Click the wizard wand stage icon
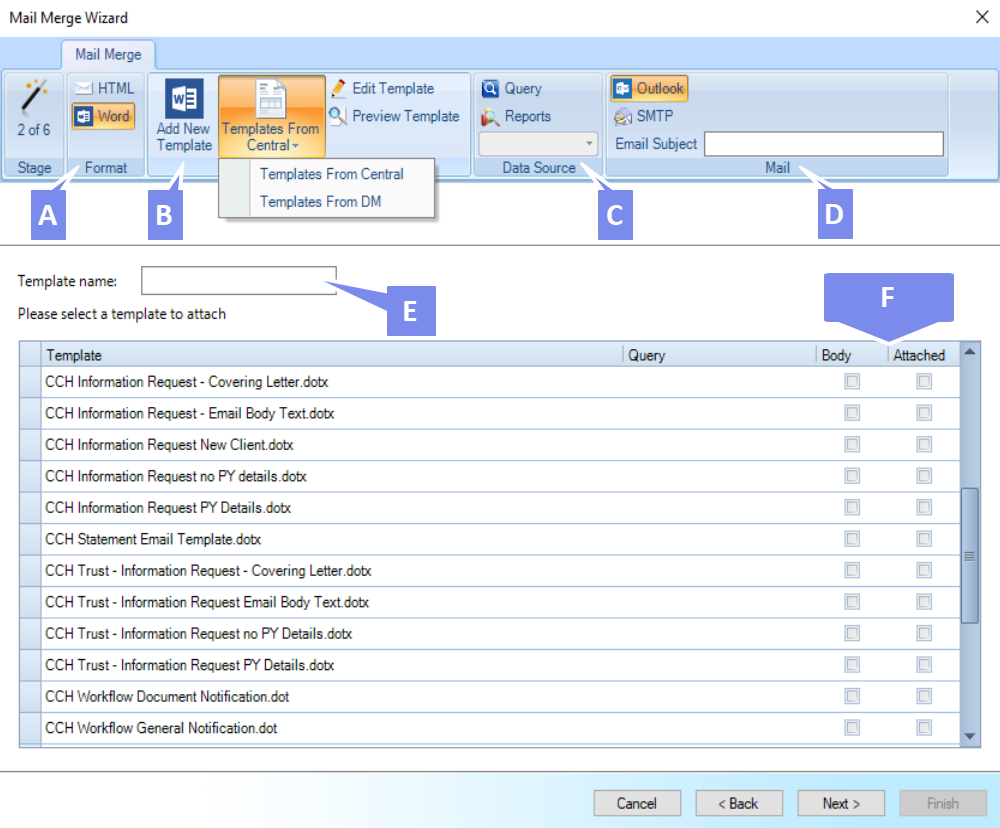The height and width of the screenshot is (828, 1000). tap(33, 97)
